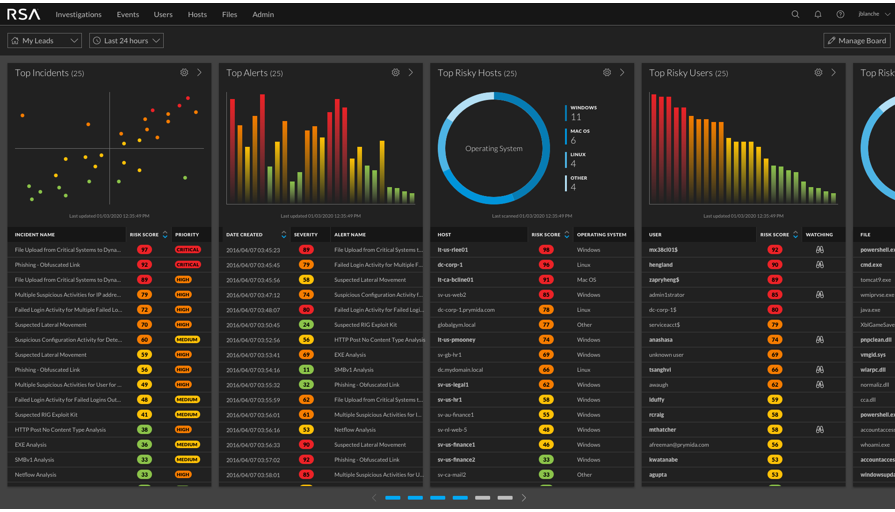This screenshot has width=895, height=512.
Task: Open alert SMBv1 Analysis
Action: click(x=354, y=369)
